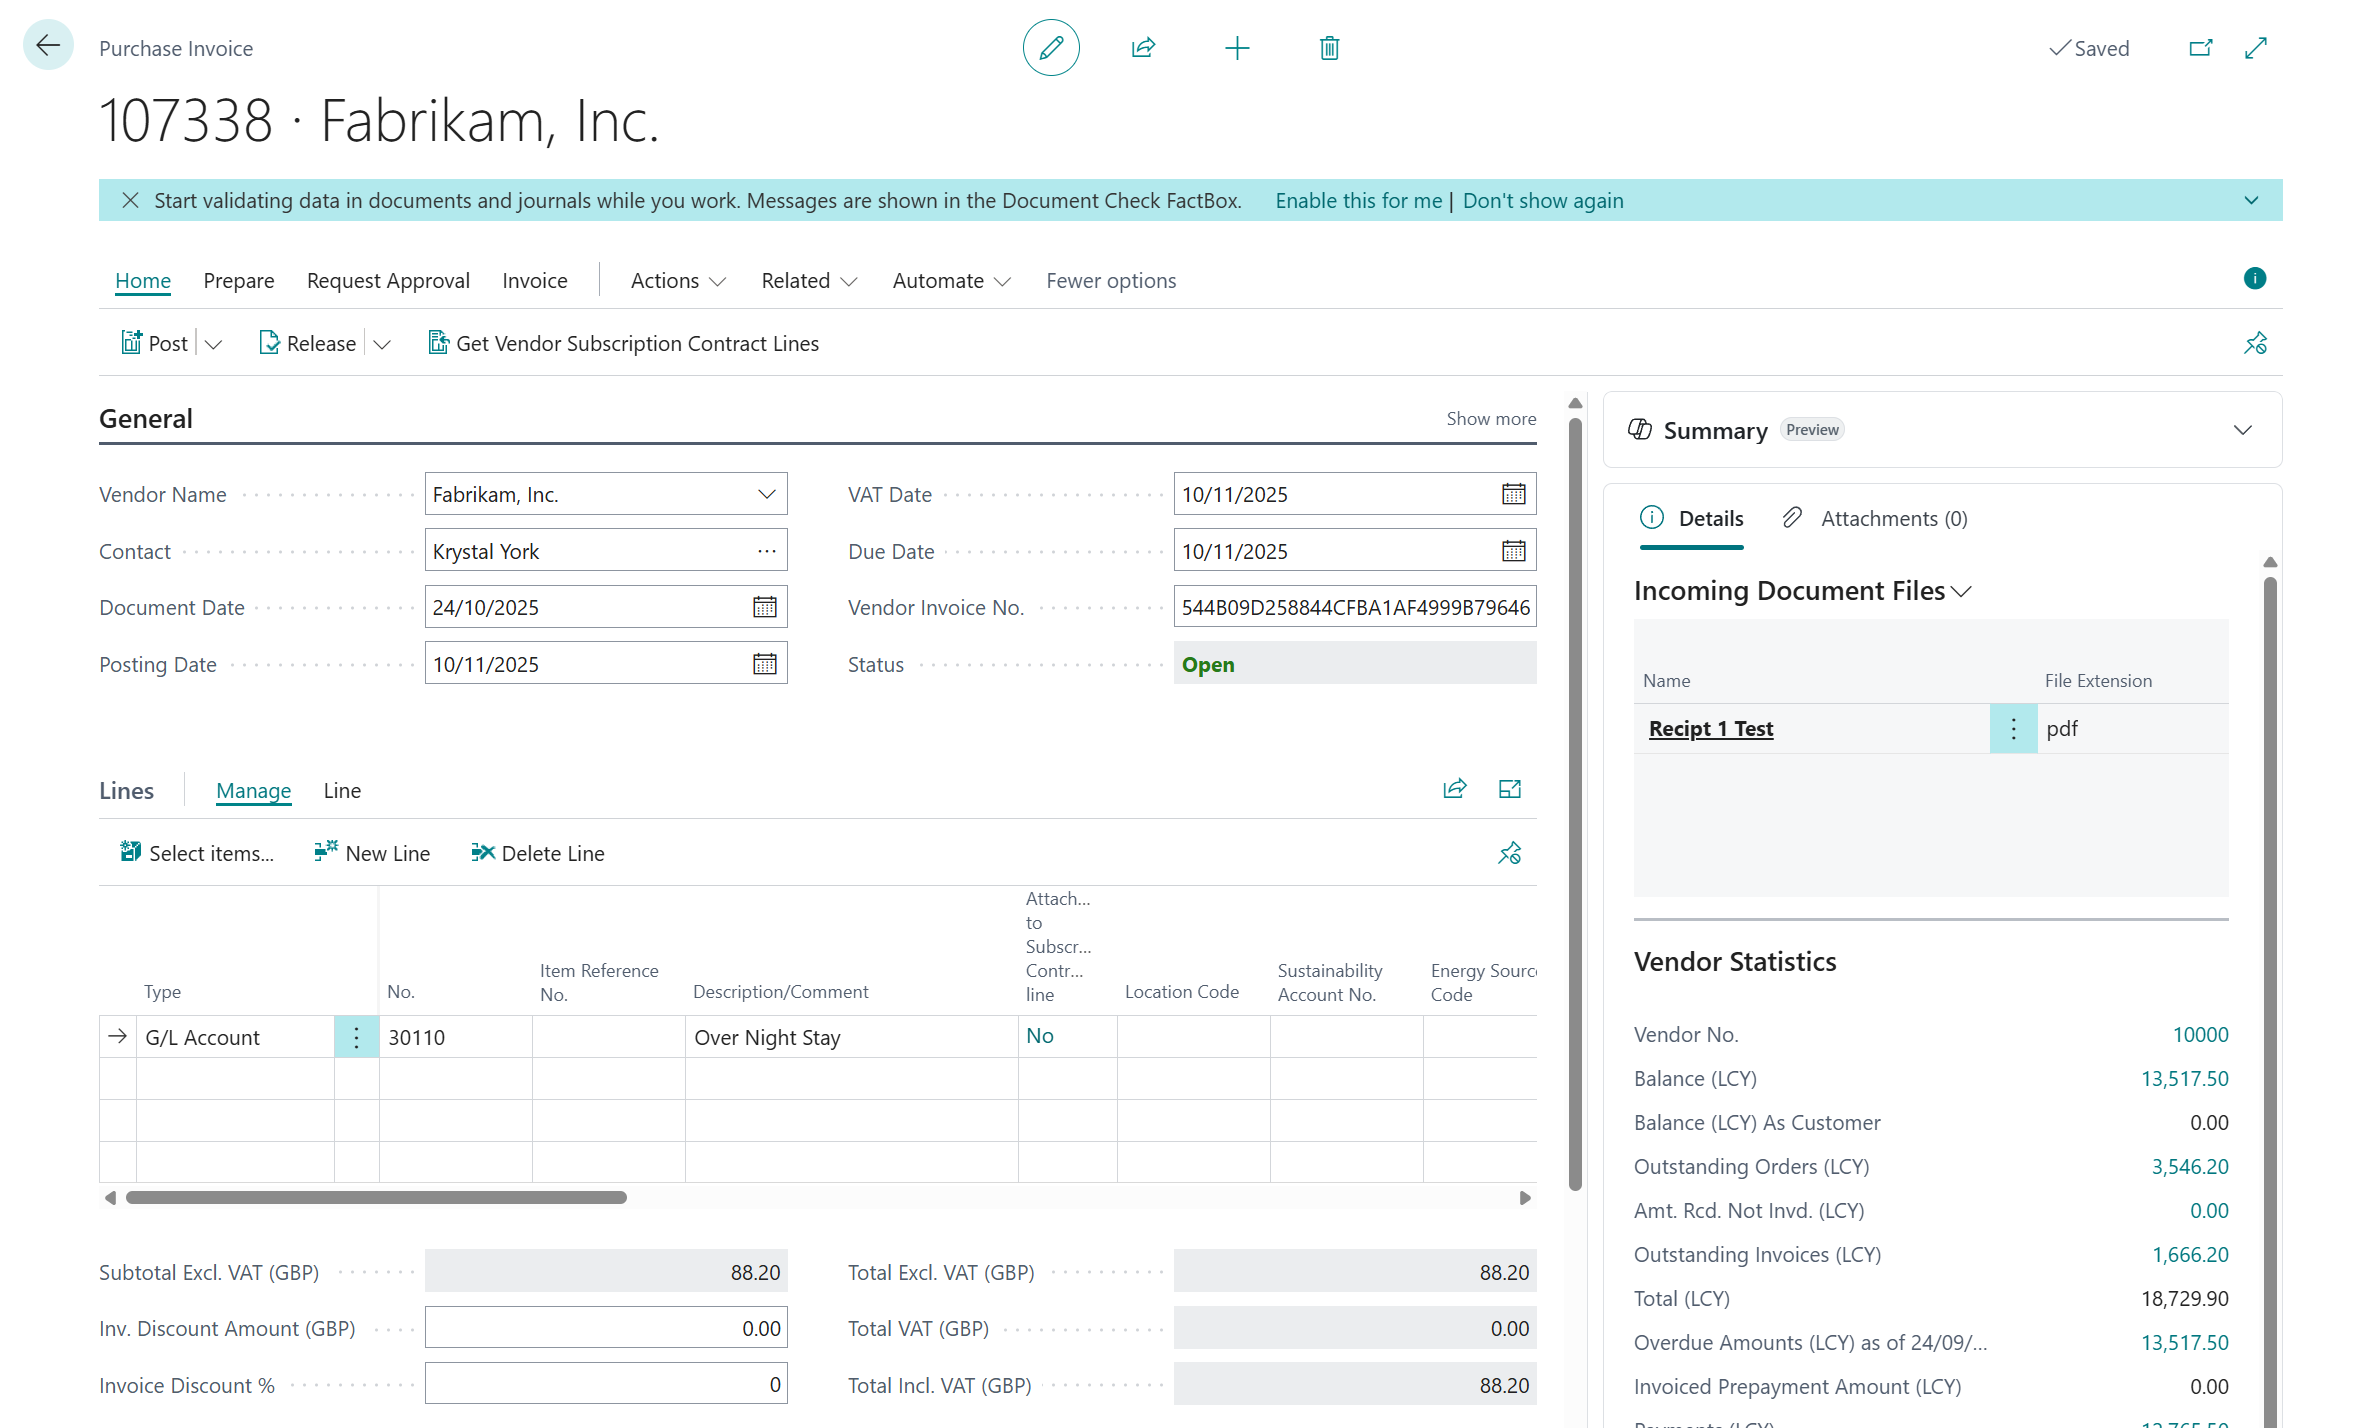Open Posting Date calendar picker
The width and height of the screenshot is (2380, 1428).
765,664
